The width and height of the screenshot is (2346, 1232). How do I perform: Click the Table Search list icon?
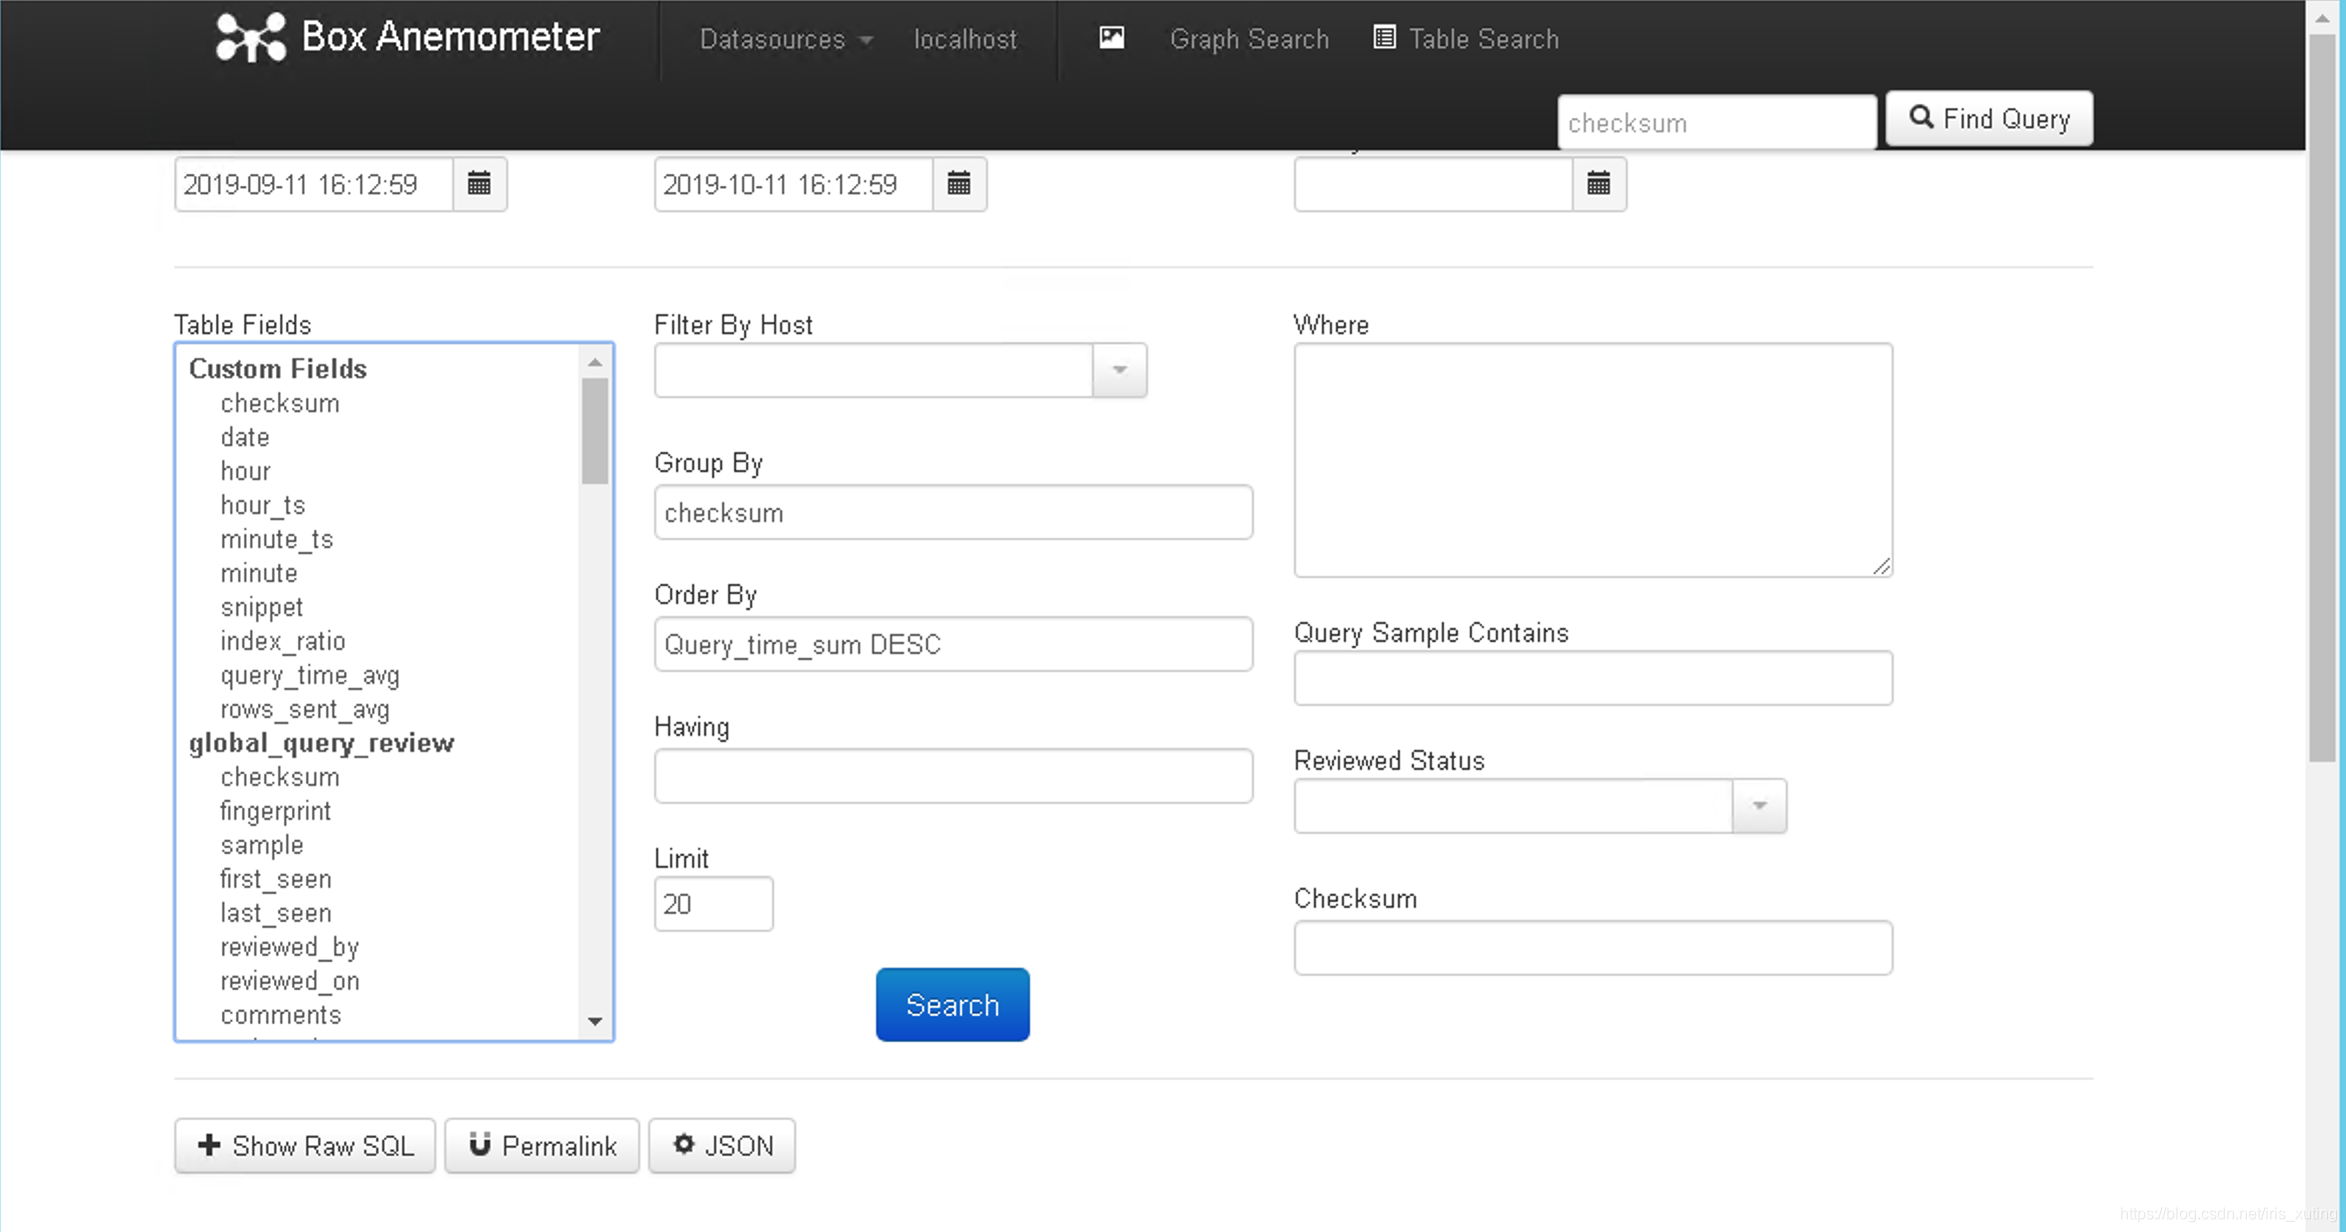coord(1384,39)
